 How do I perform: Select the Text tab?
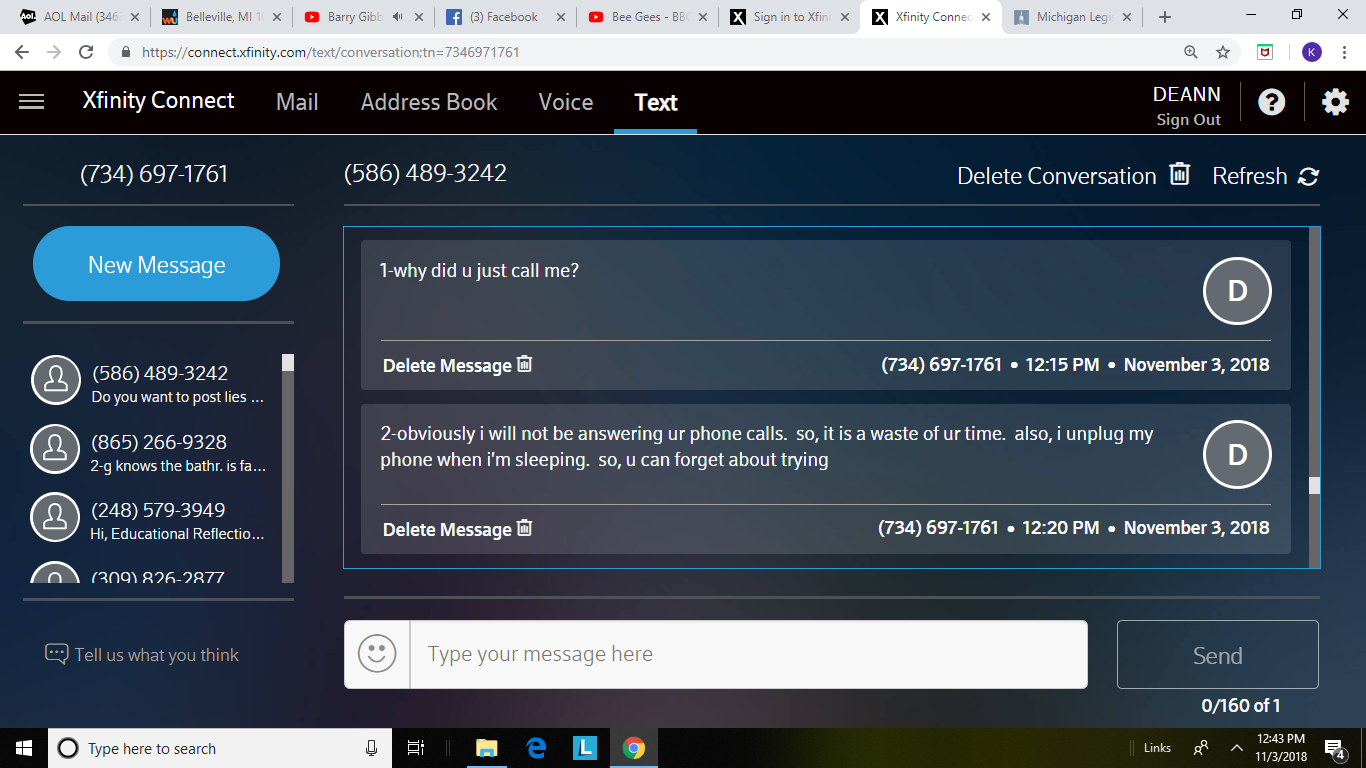tap(656, 102)
